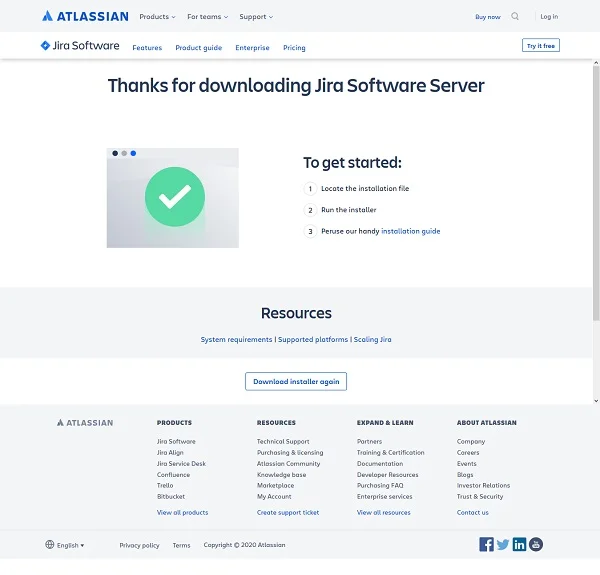This screenshot has height=575, width=600.
Task: Open Jira Align footer link
Action: pos(170,453)
